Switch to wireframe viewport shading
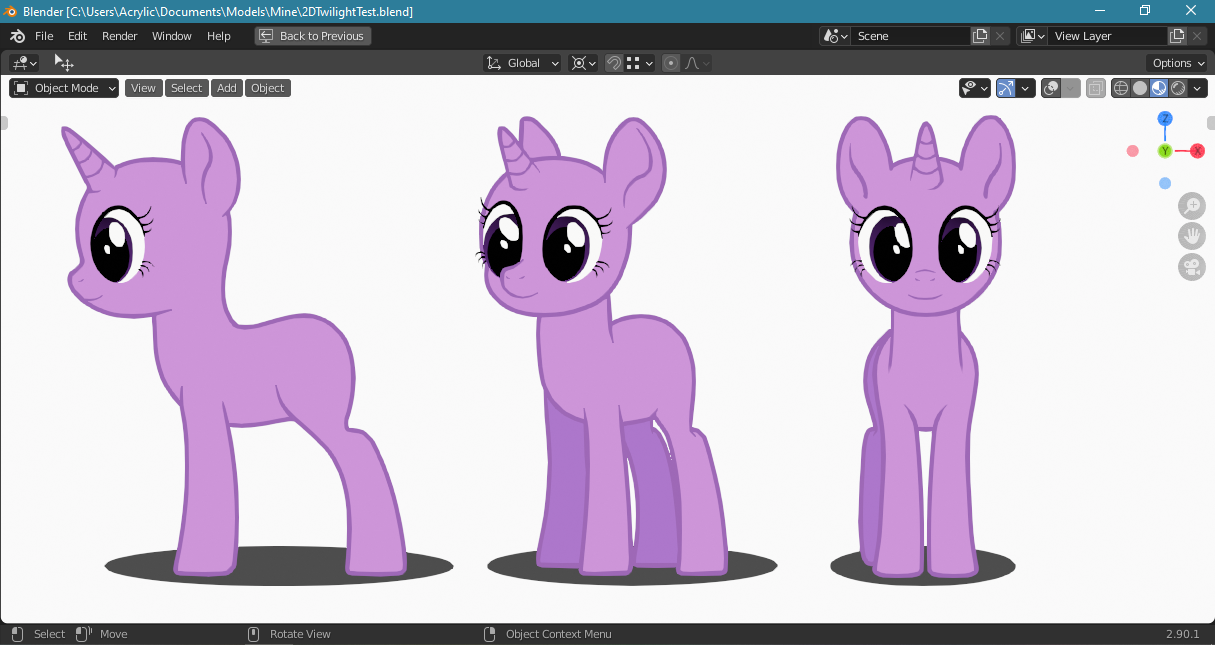 [1121, 88]
